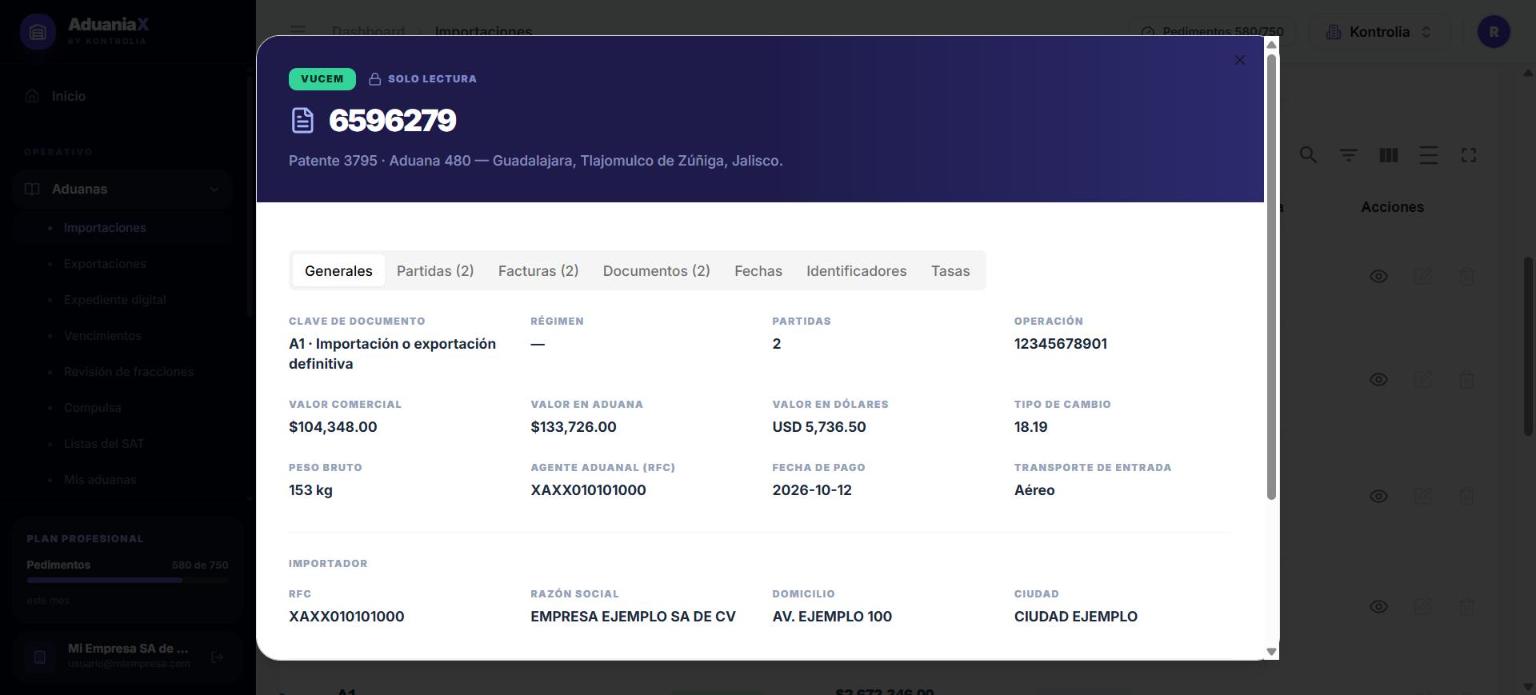1536x695 pixels.
Task: Collapse the Aduanas sidebar section
Action: (x=122, y=189)
